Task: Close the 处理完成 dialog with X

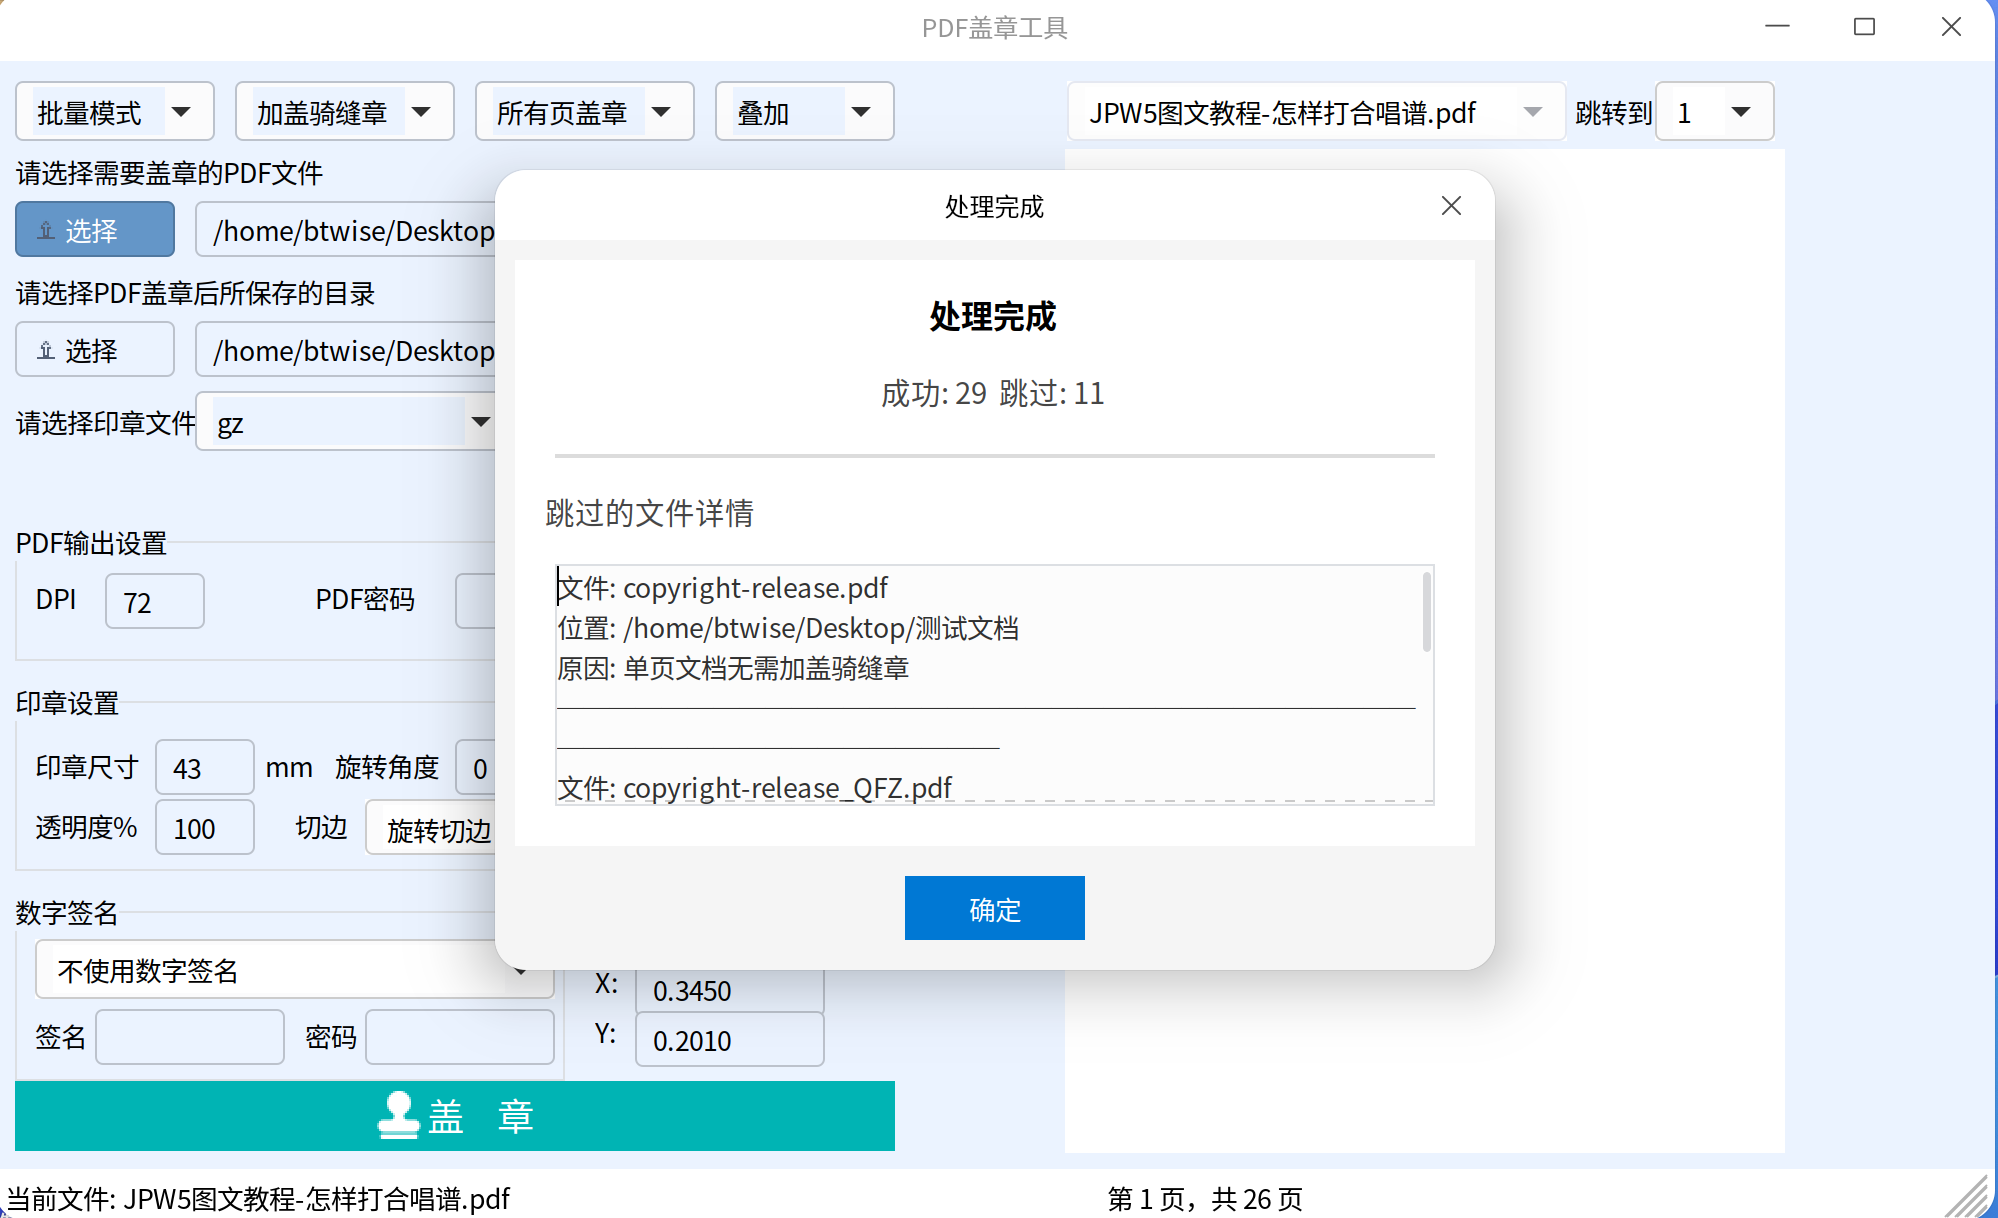Action: tap(1451, 206)
